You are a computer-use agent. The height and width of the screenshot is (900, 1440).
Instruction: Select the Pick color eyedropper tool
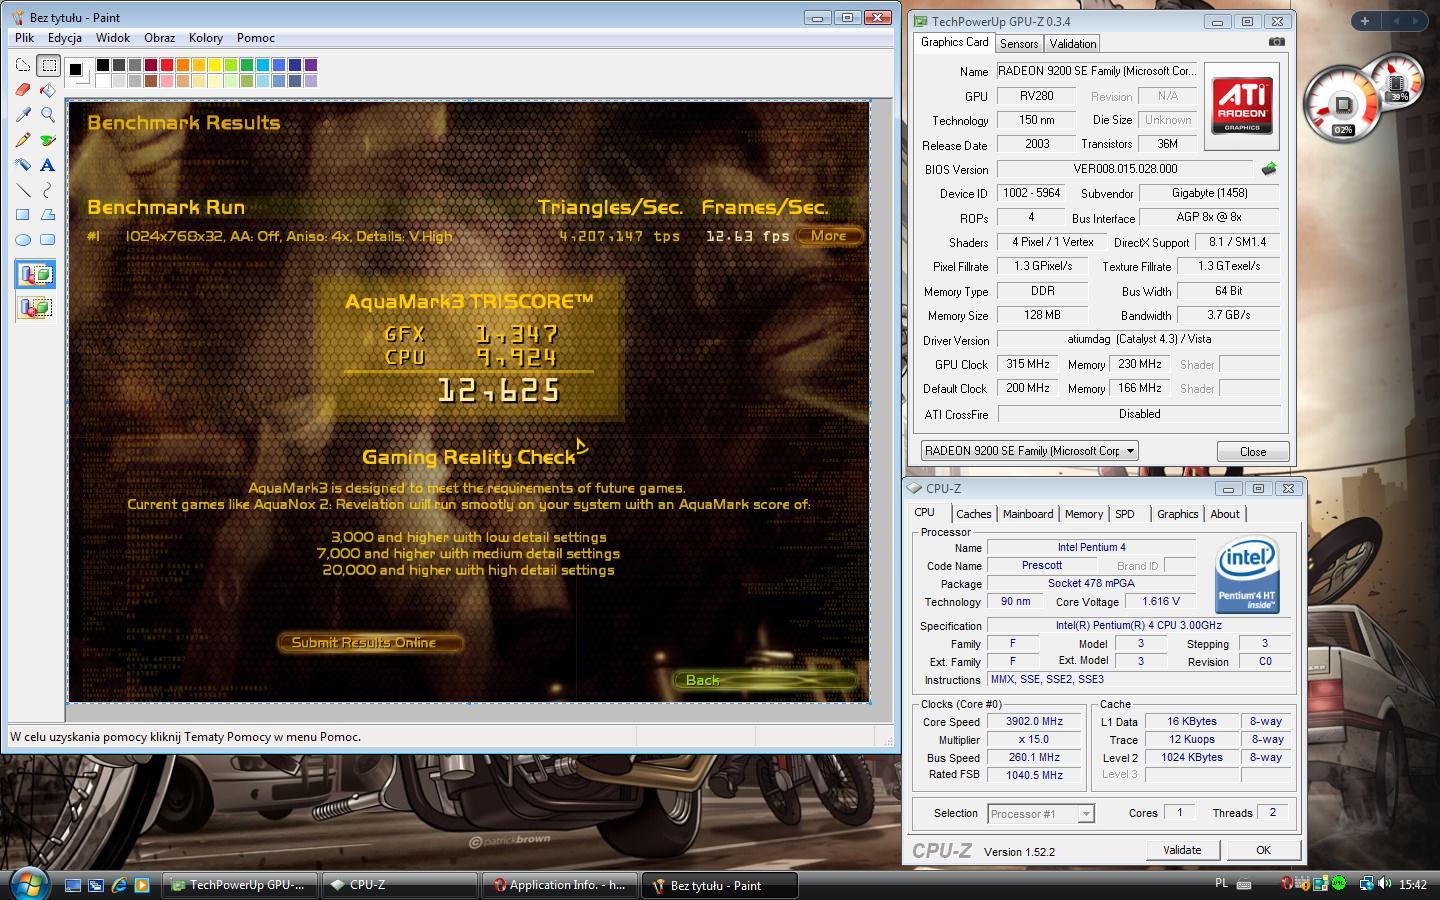click(x=23, y=115)
